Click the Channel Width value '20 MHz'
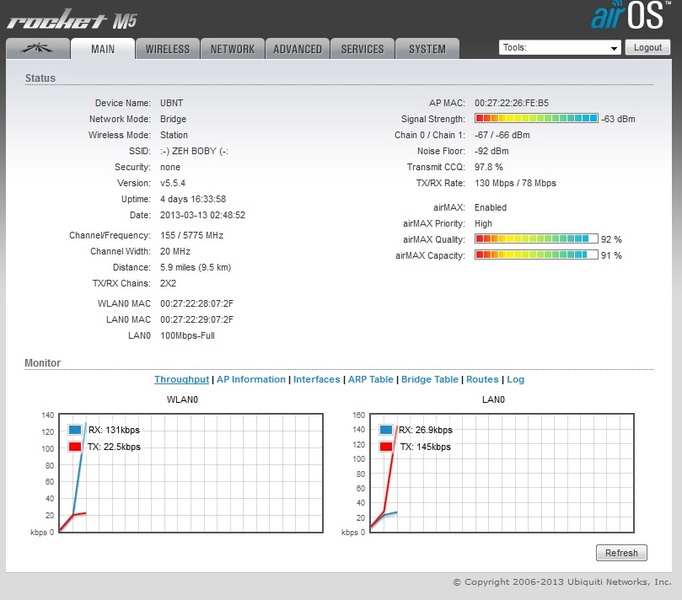682x600 pixels. (x=175, y=251)
